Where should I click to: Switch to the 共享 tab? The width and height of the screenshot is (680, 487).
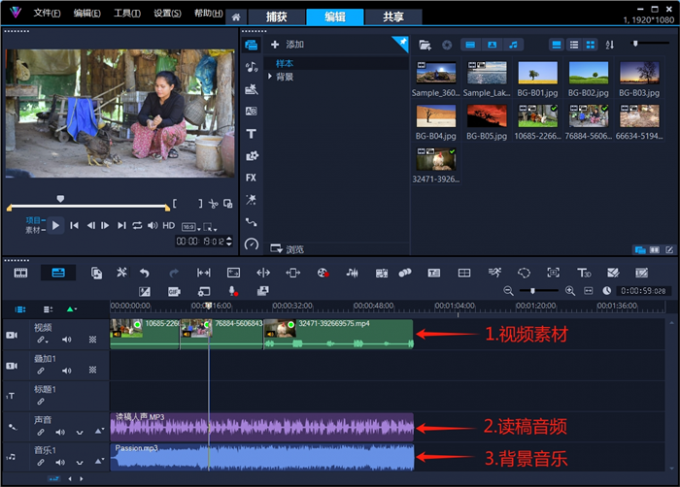pos(393,17)
